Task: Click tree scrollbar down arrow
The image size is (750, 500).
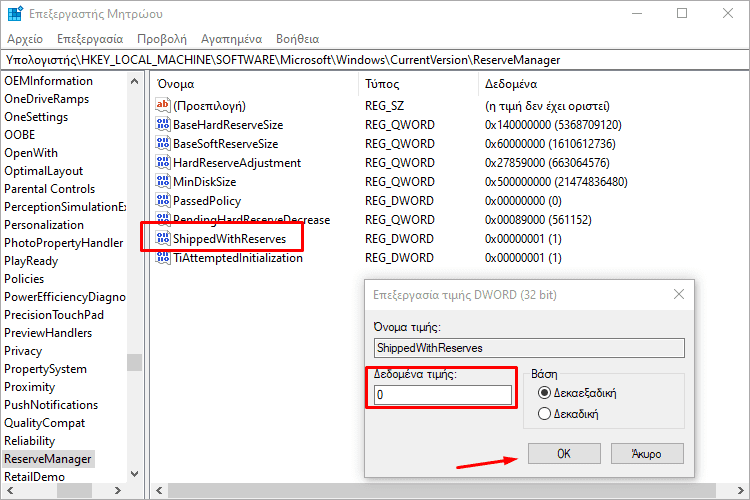Action: (x=134, y=474)
